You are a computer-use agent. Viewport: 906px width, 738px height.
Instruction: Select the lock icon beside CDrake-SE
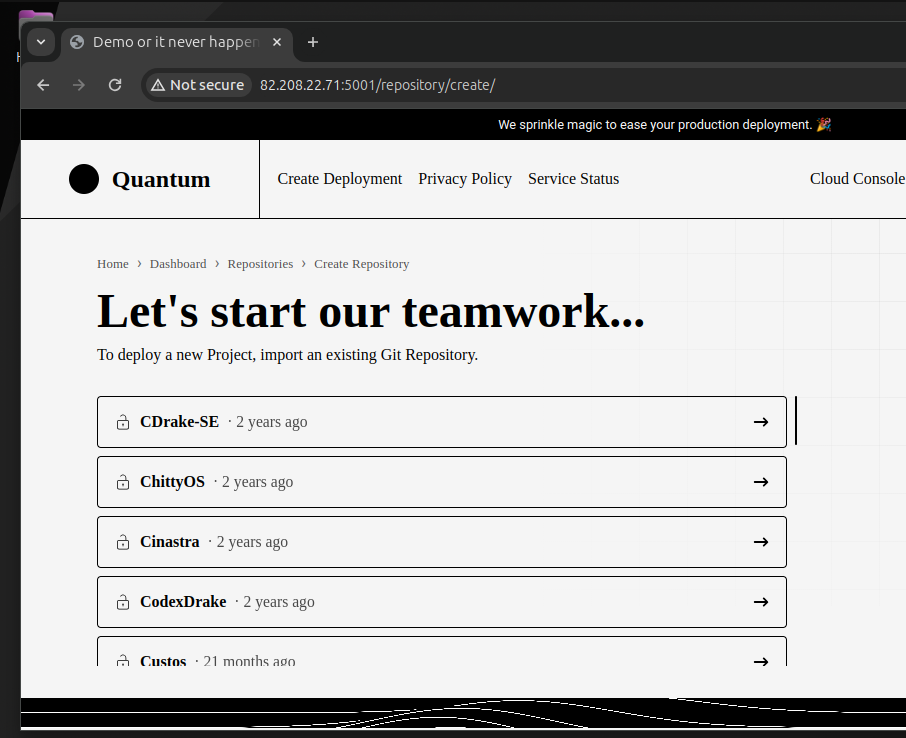pos(122,421)
